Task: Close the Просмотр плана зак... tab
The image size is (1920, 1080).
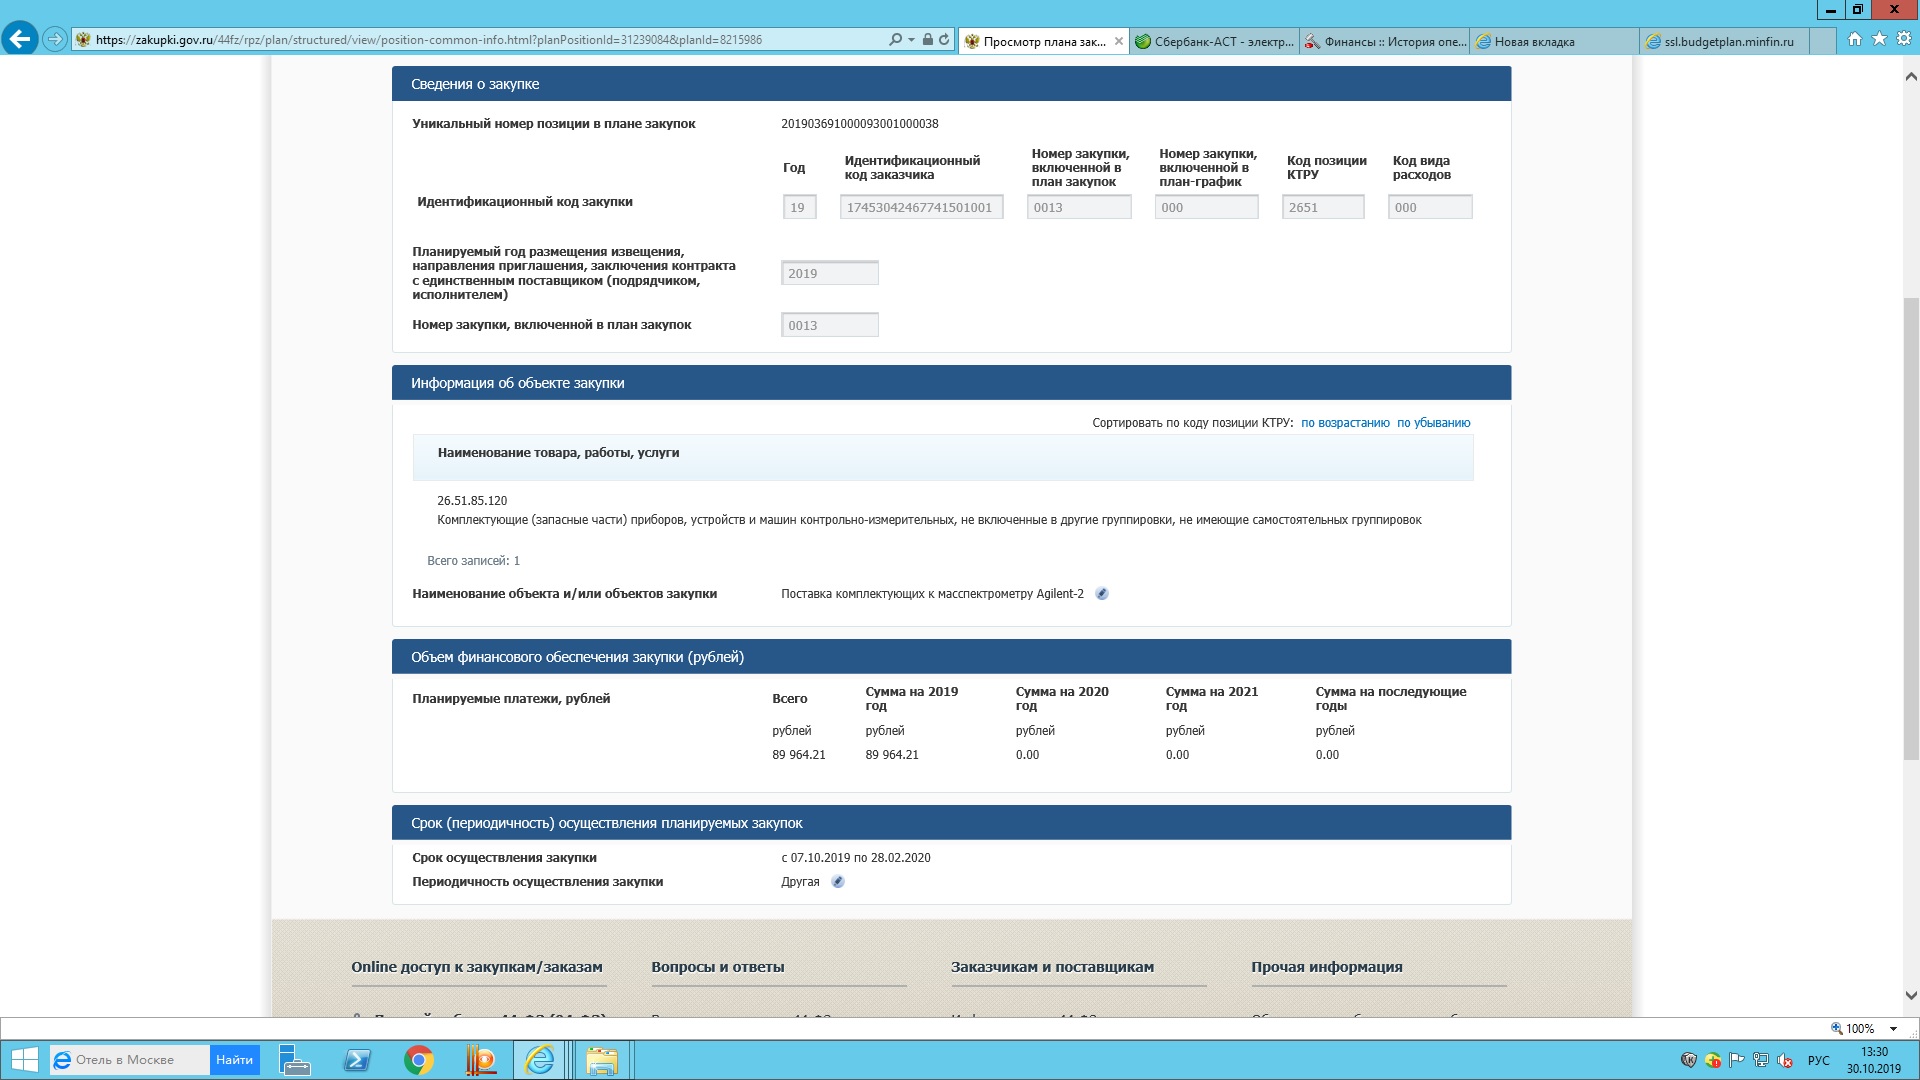Action: (1119, 41)
